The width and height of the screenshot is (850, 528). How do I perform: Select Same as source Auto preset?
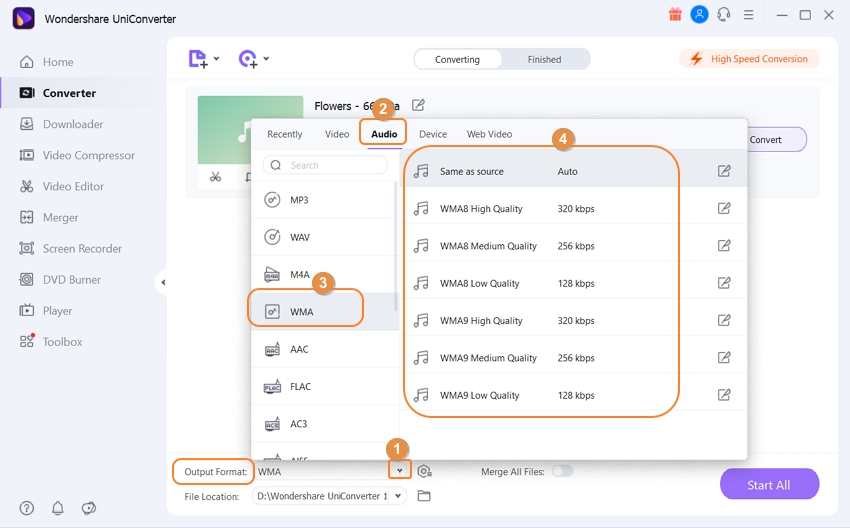point(575,171)
